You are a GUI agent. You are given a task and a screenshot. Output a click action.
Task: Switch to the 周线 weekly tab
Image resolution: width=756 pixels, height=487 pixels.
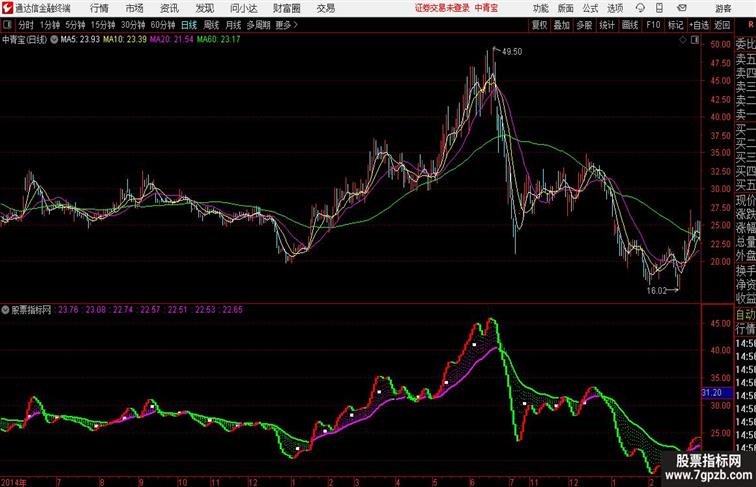pyautogui.click(x=211, y=25)
